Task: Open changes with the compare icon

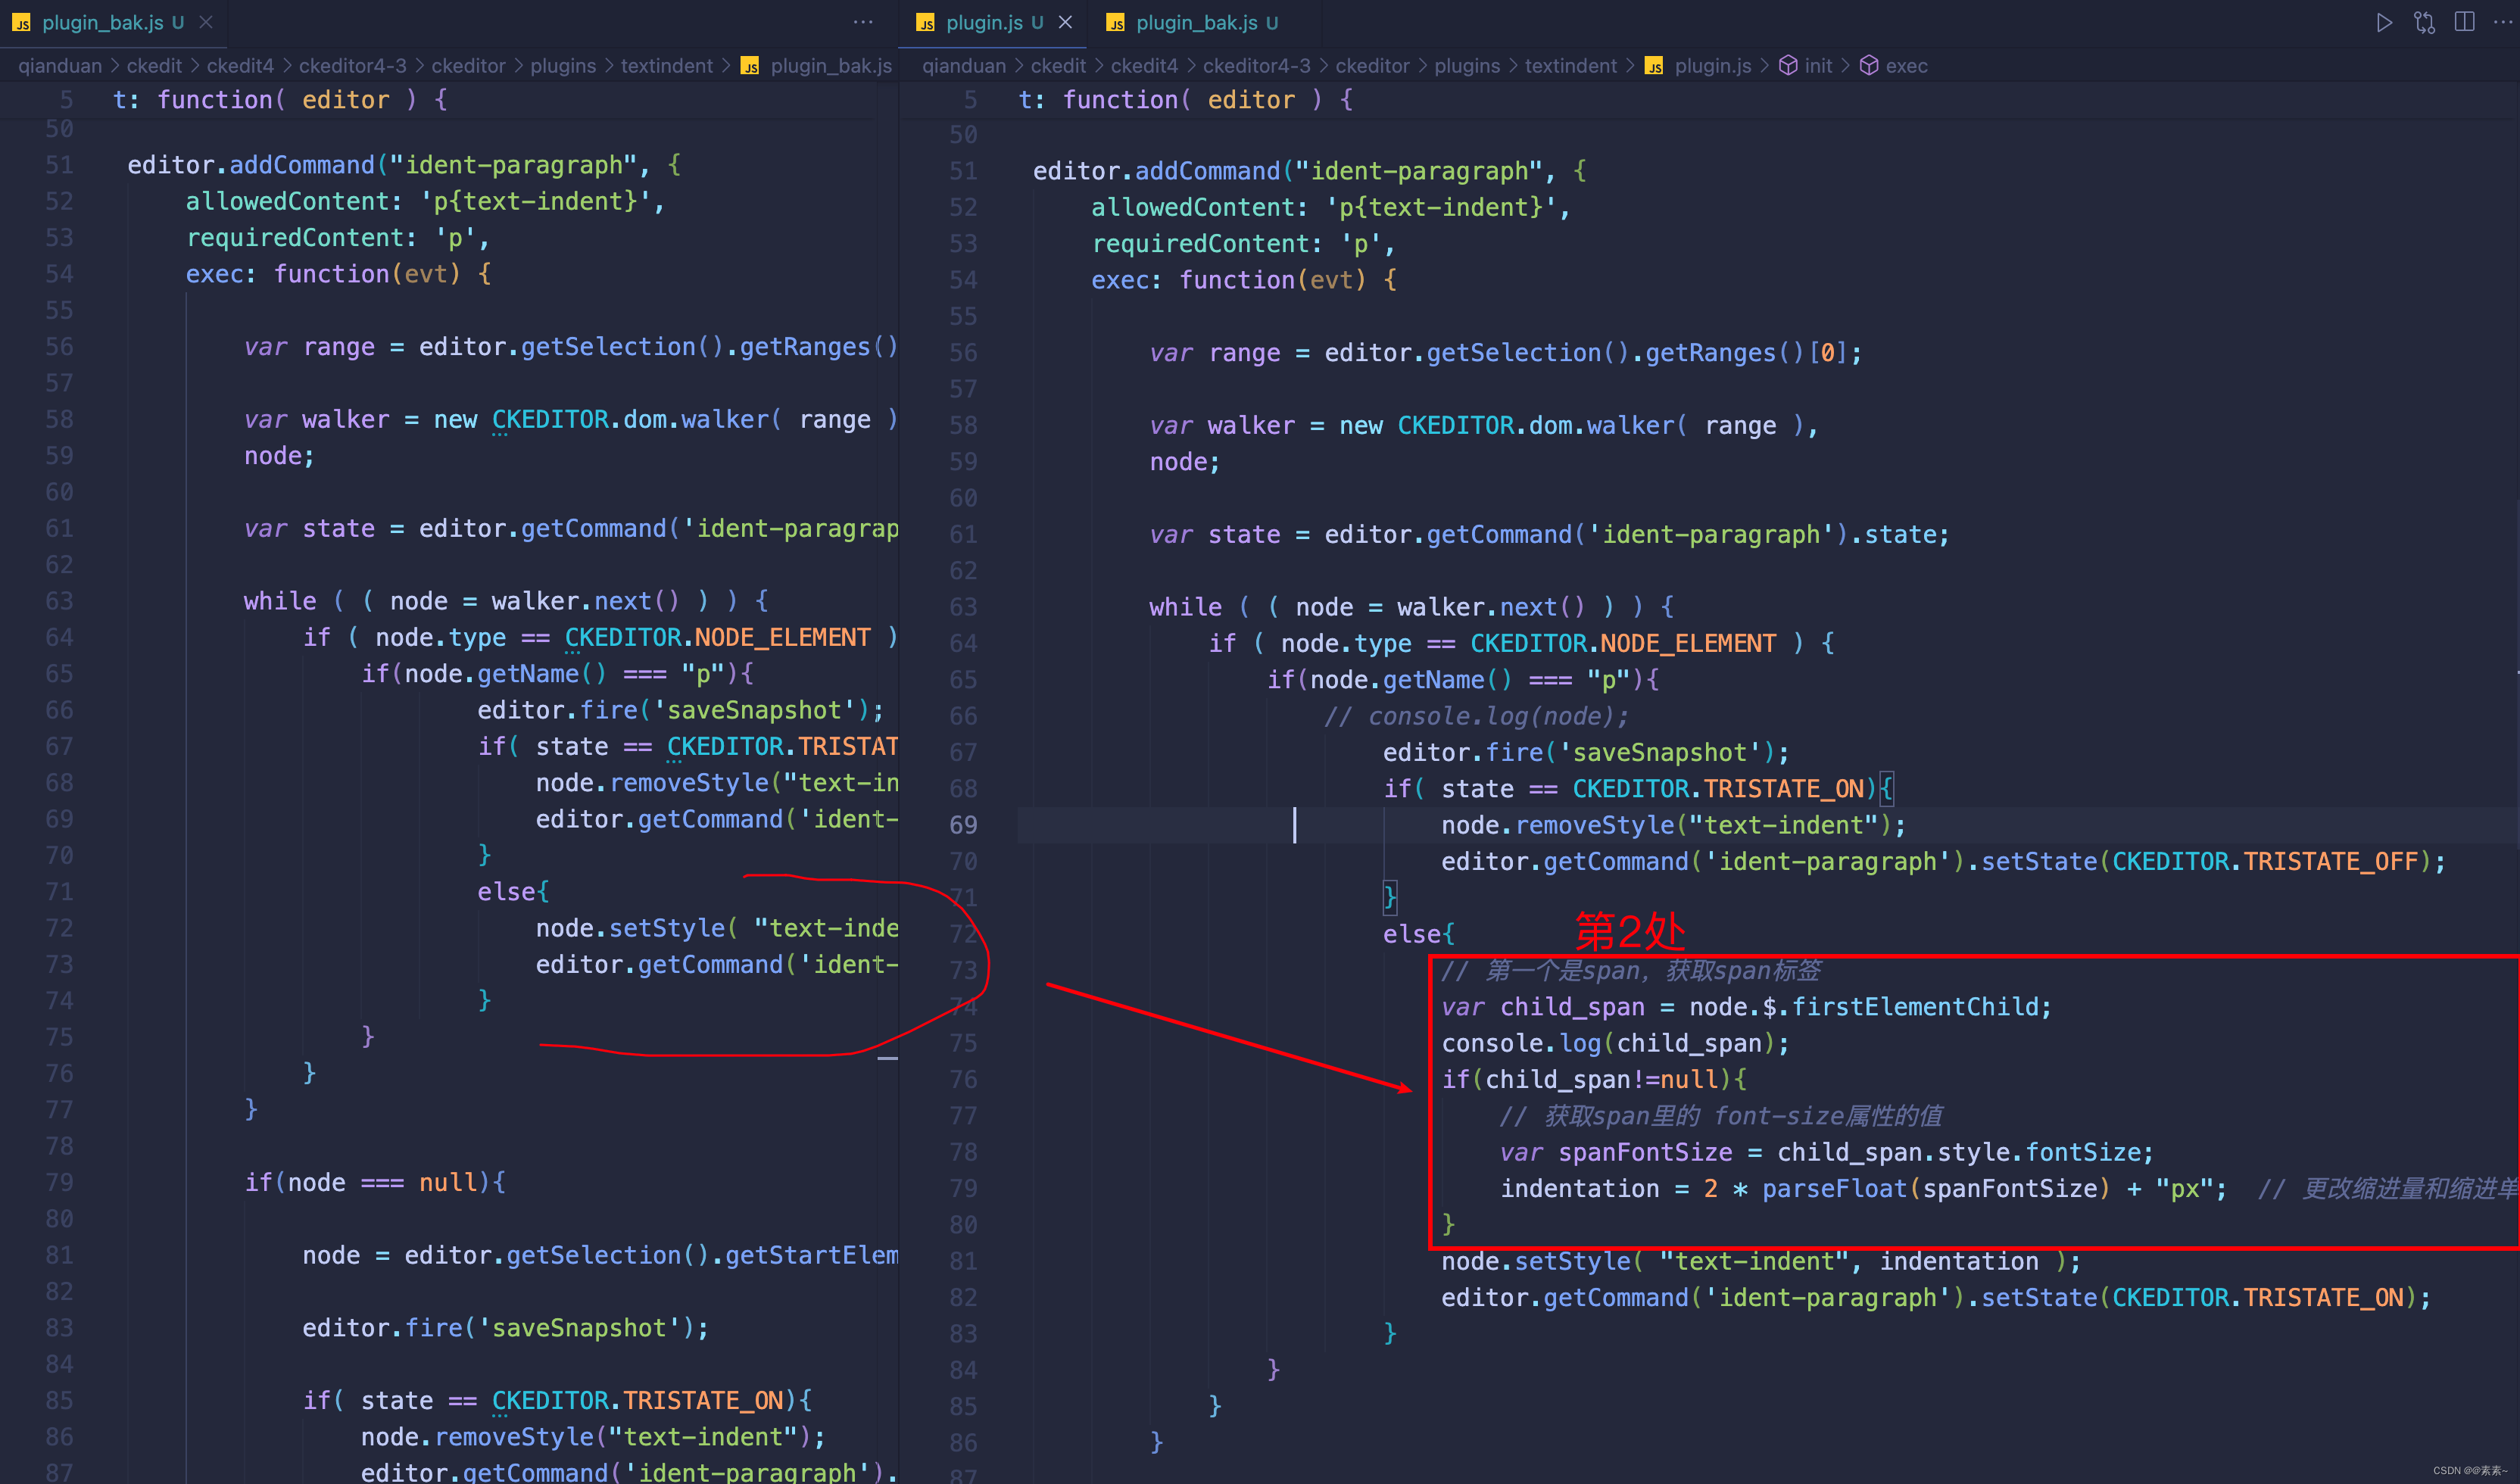Action: click(x=2424, y=22)
